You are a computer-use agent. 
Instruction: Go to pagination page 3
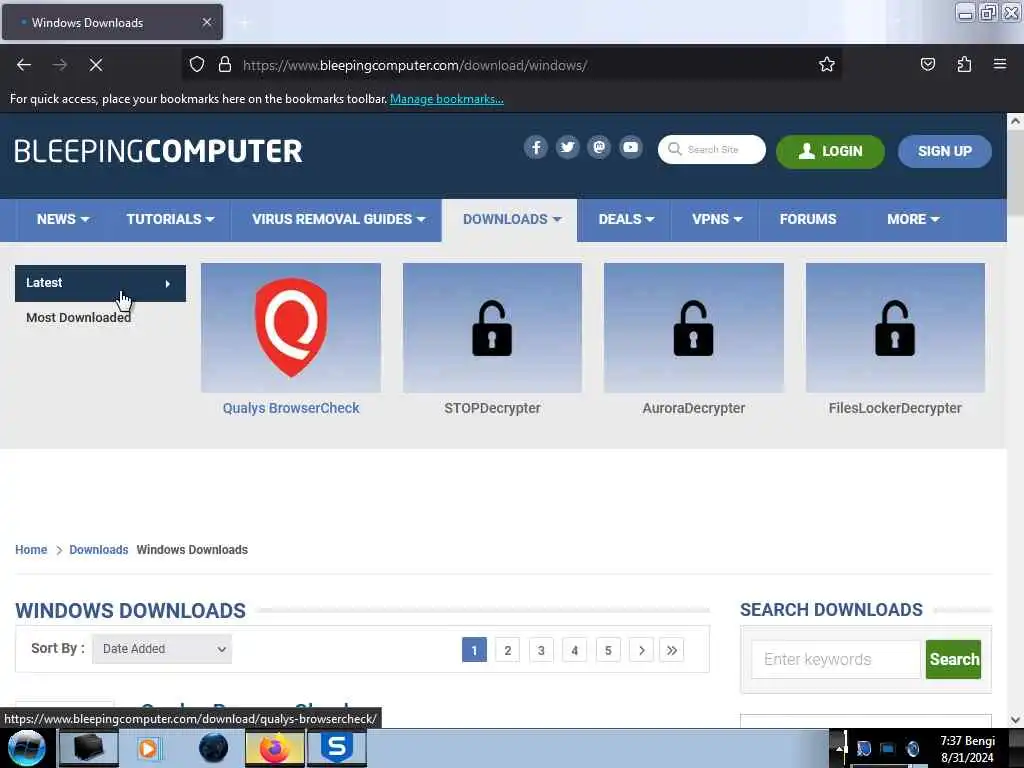tap(541, 650)
